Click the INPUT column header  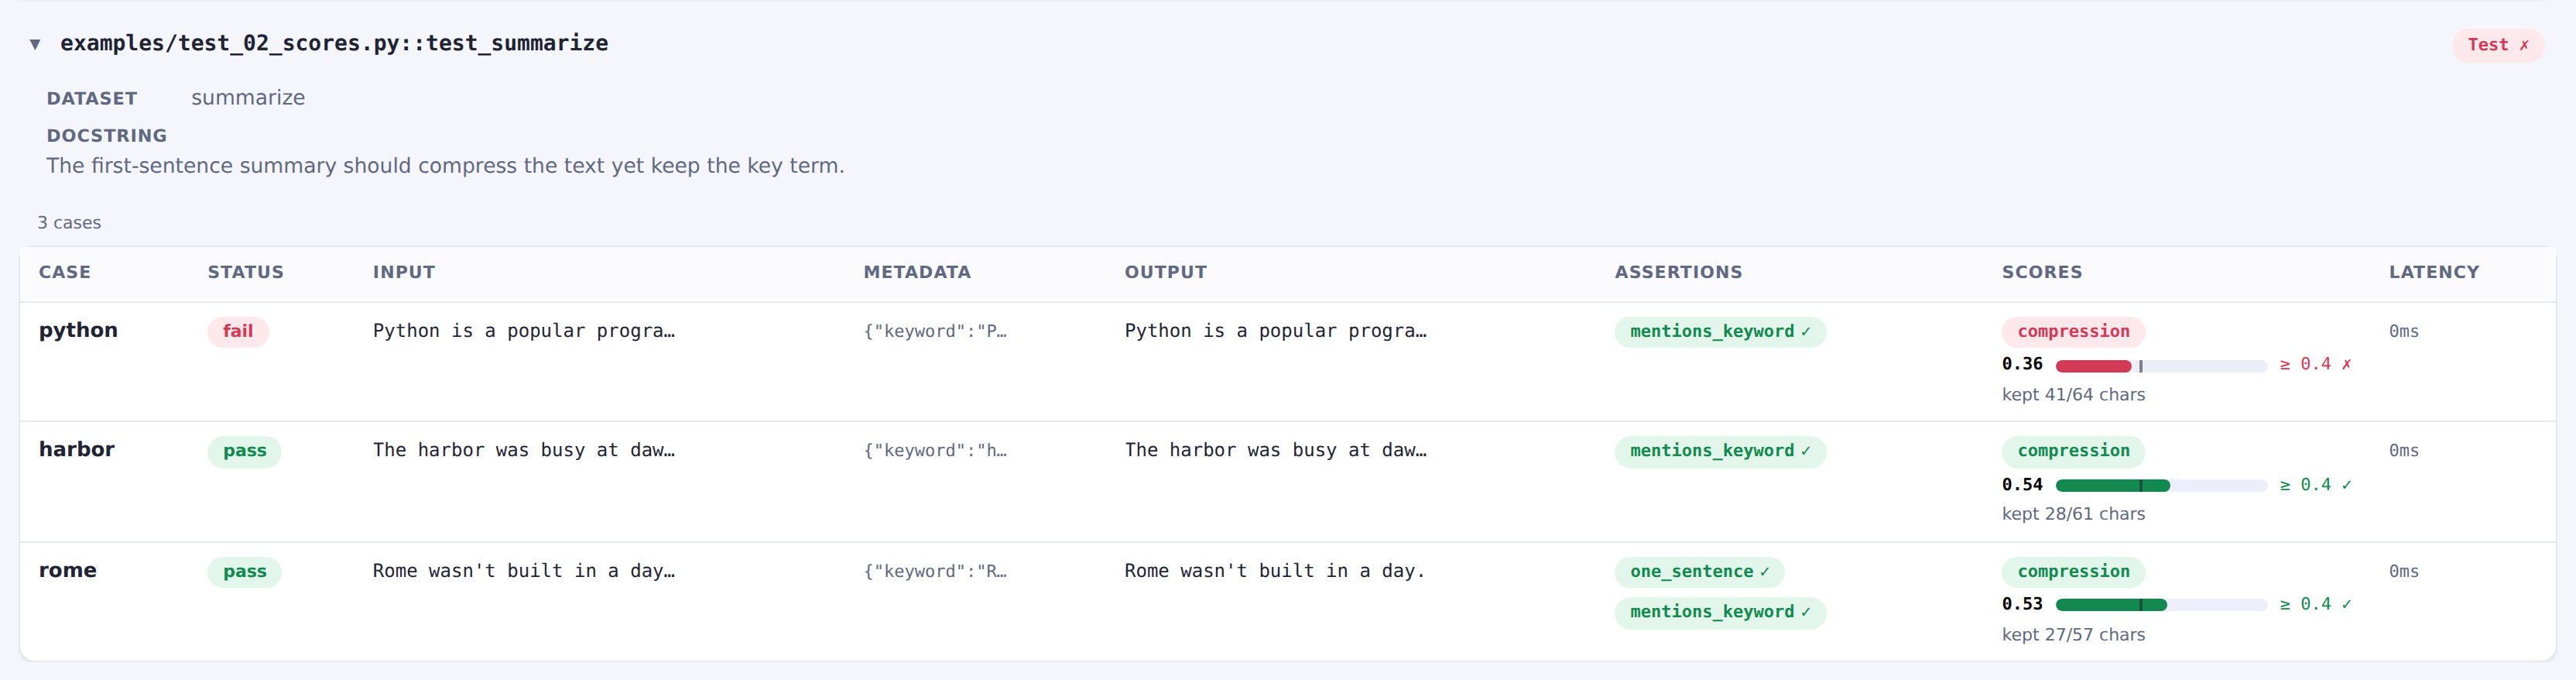[x=404, y=272]
